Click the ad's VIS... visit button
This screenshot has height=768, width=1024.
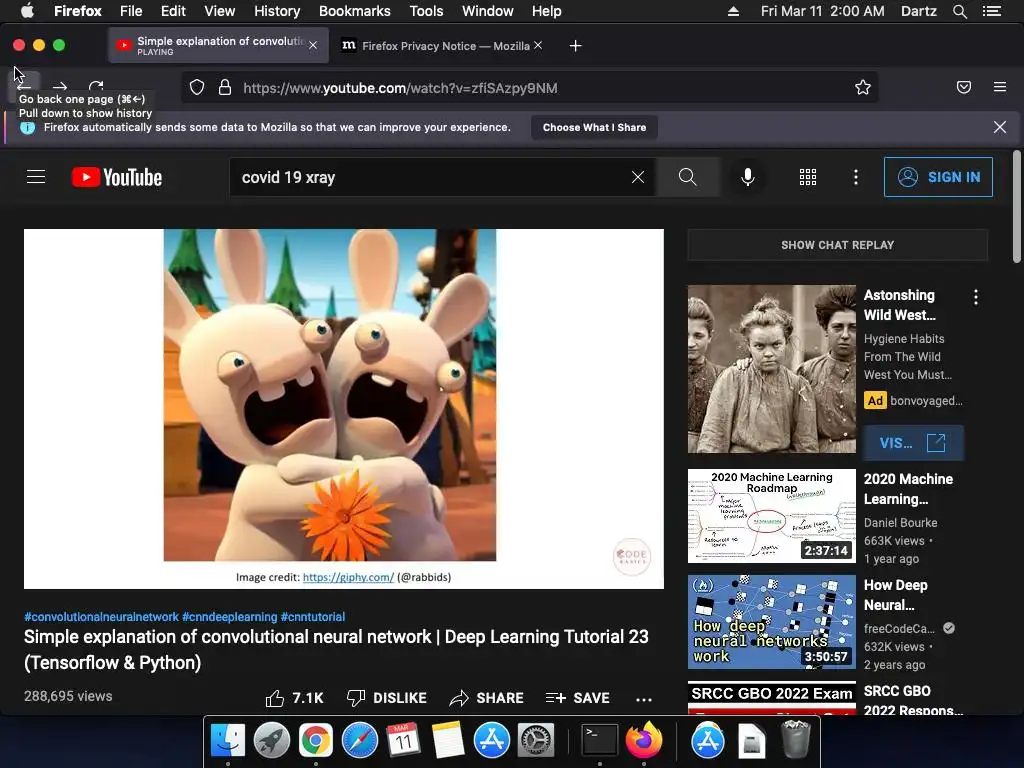(x=913, y=443)
